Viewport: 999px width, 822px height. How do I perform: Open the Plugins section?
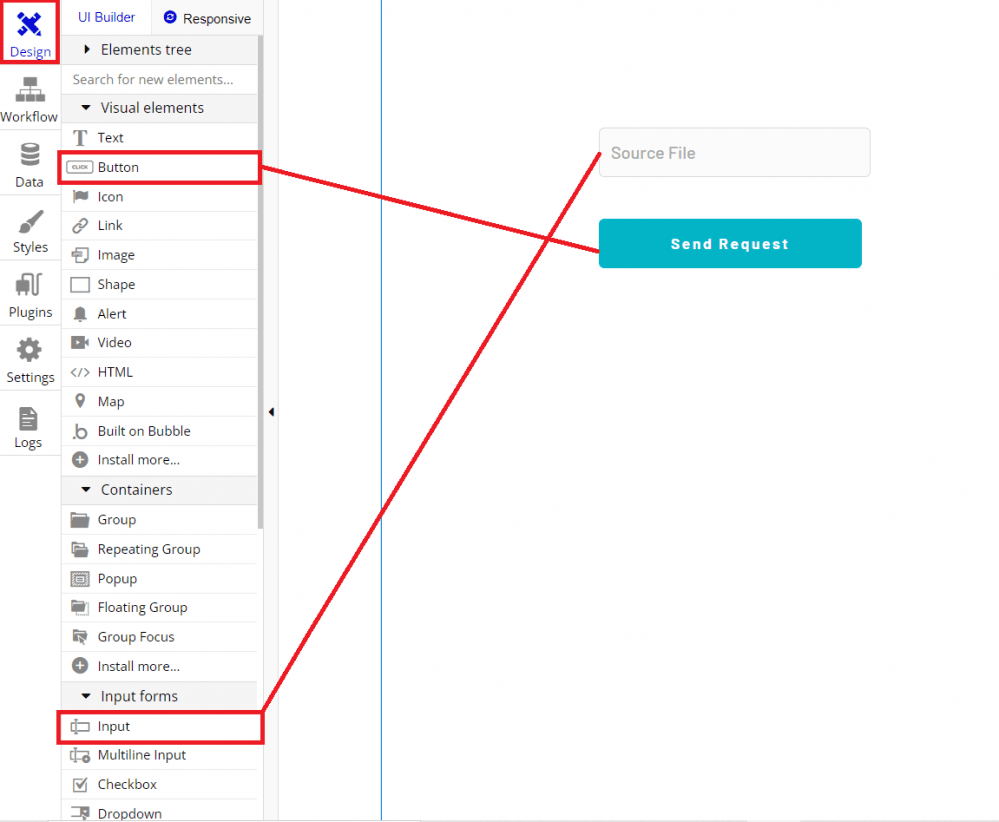[30, 296]
